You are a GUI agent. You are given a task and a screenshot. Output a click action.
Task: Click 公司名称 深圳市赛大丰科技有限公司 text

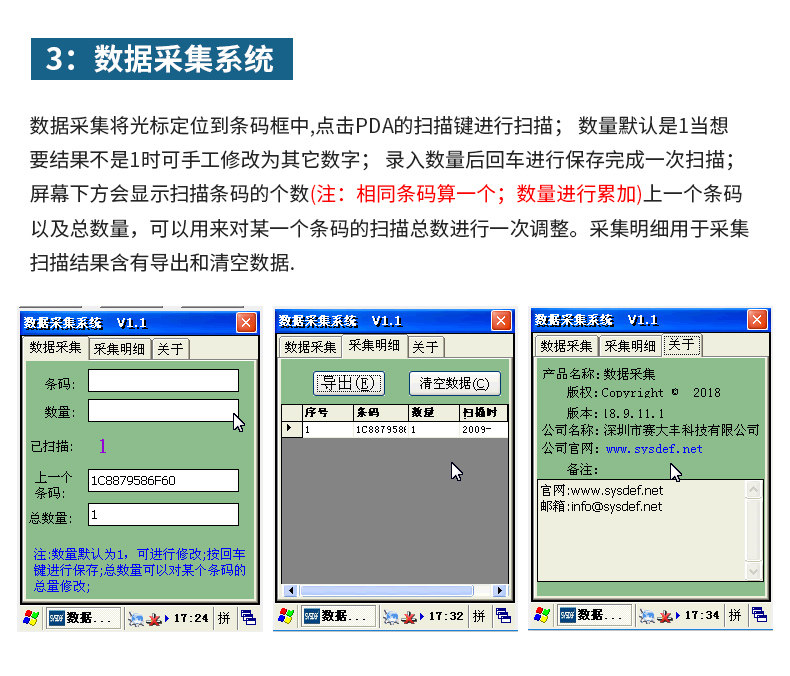(650, 430)
